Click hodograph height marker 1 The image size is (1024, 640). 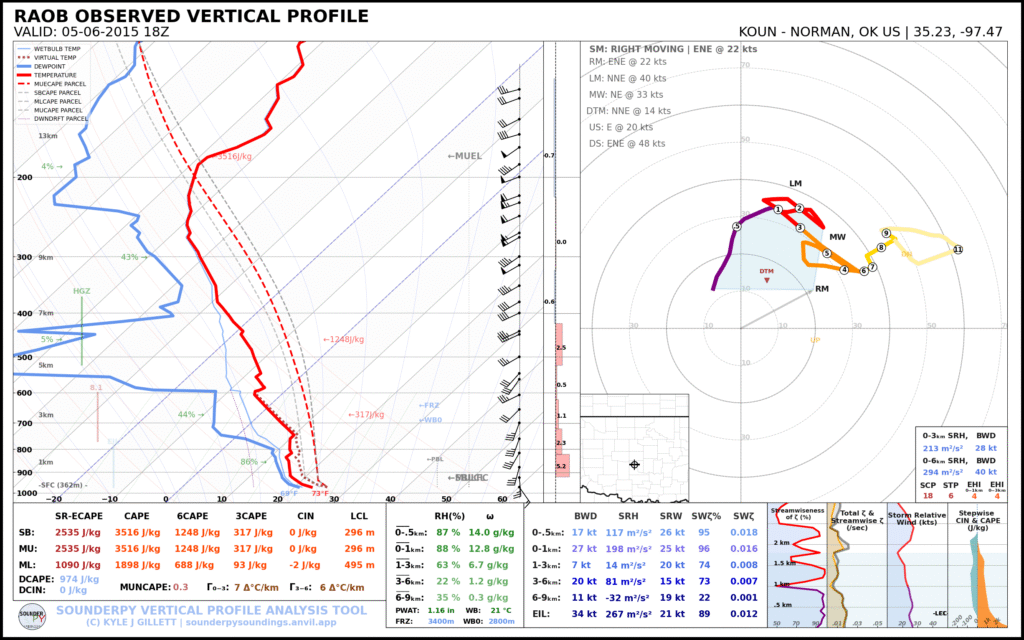coord(777,209)
